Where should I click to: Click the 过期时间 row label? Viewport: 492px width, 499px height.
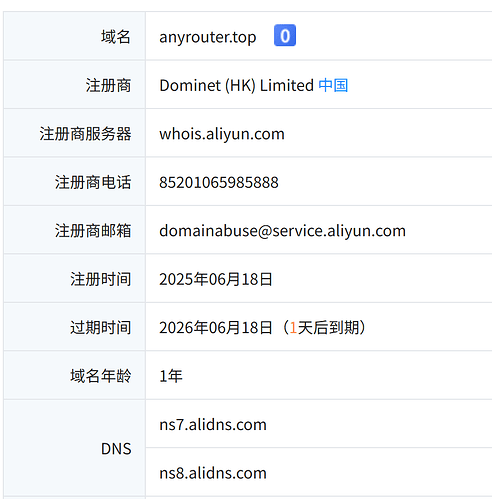[x=101, y=328]
